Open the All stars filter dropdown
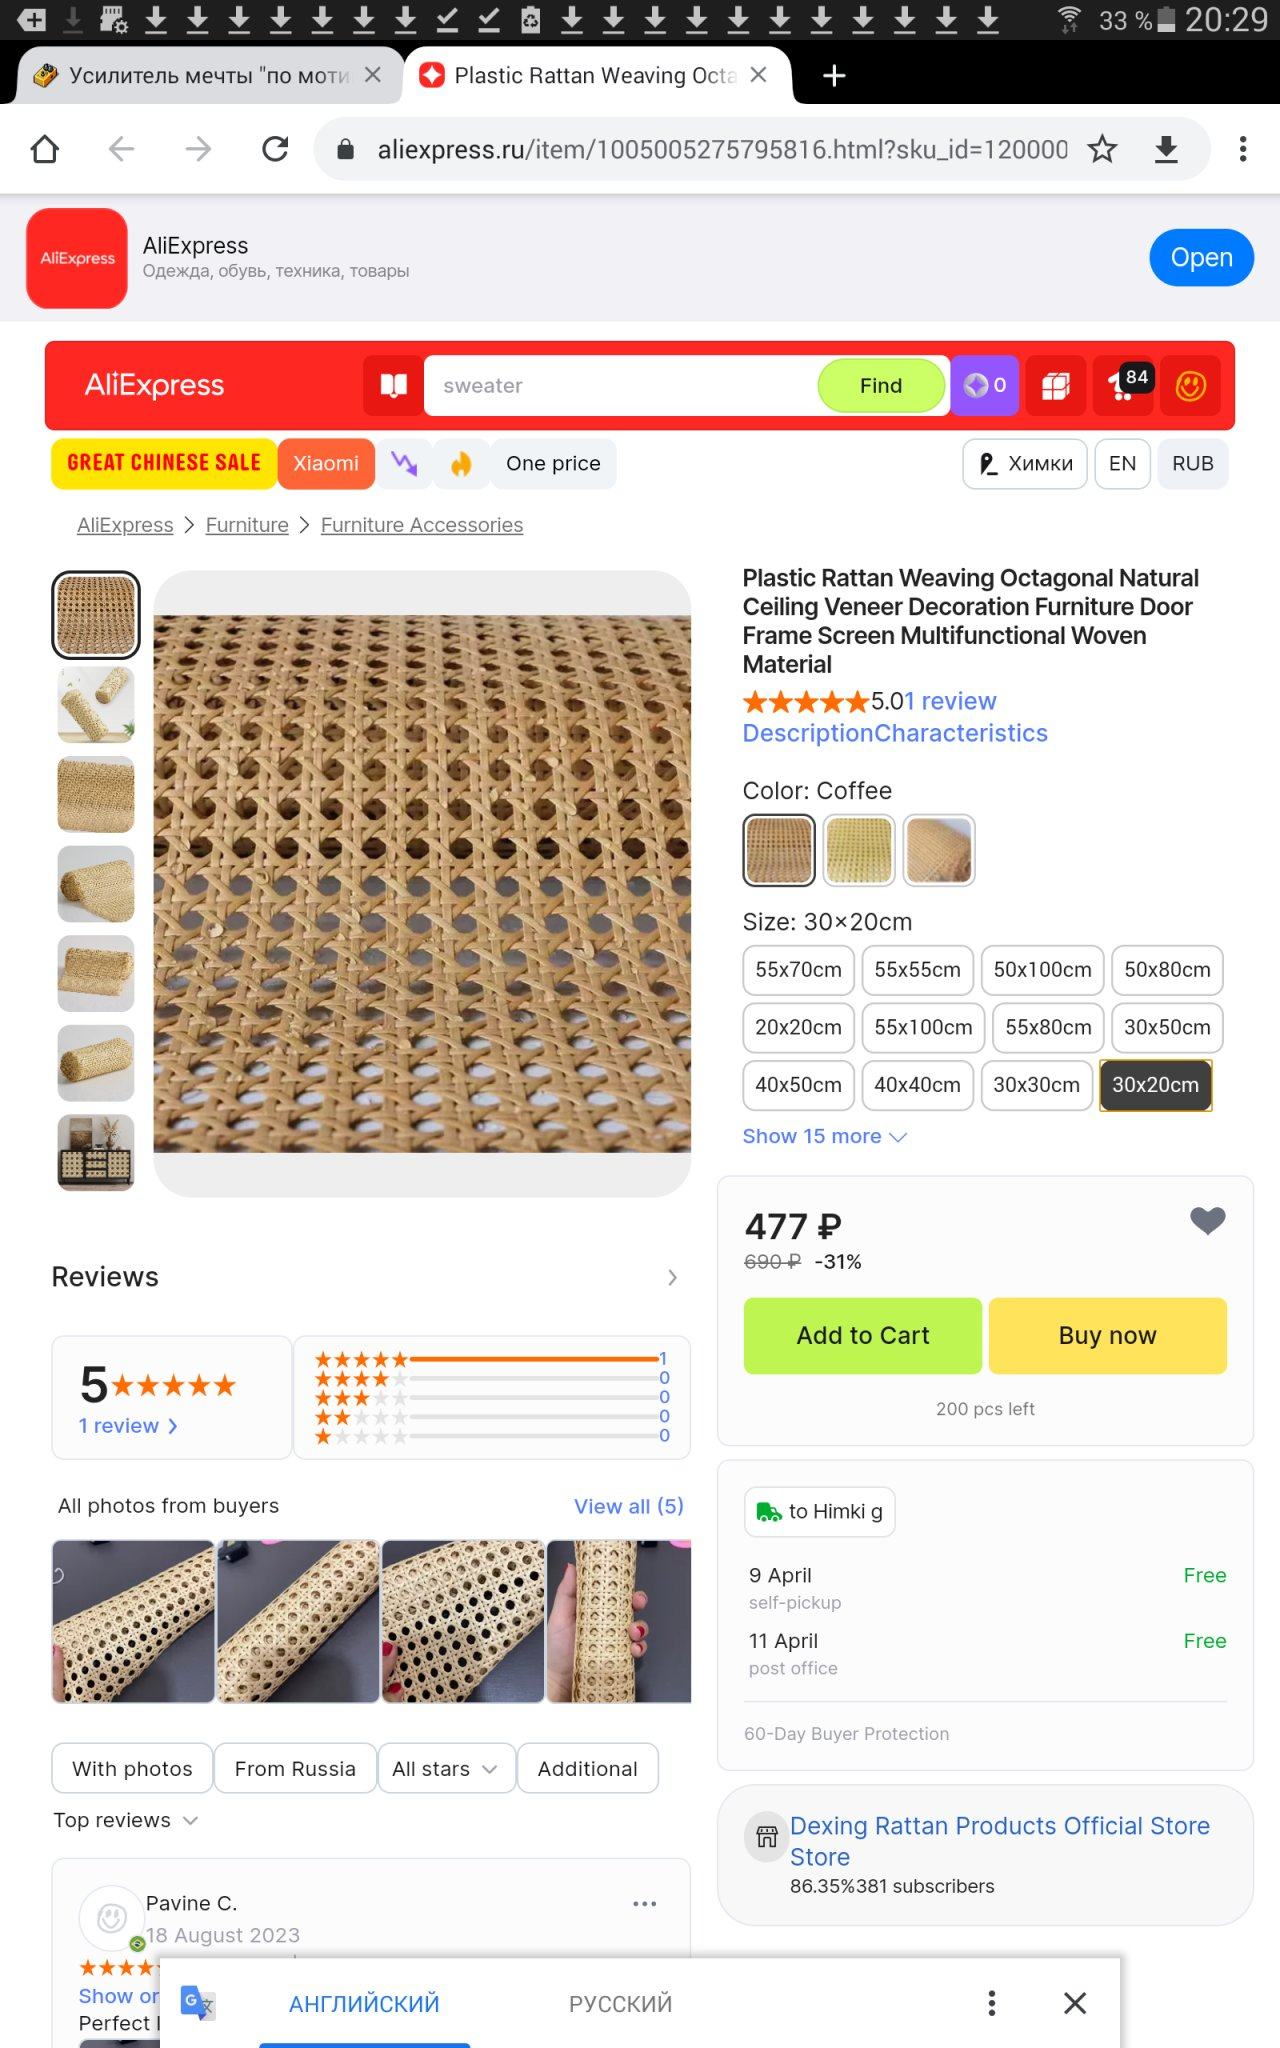 [x=446, y=1769]
